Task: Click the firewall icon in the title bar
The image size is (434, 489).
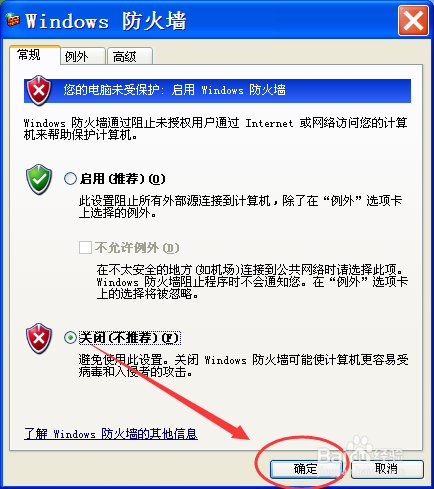Action: (13, 20)
